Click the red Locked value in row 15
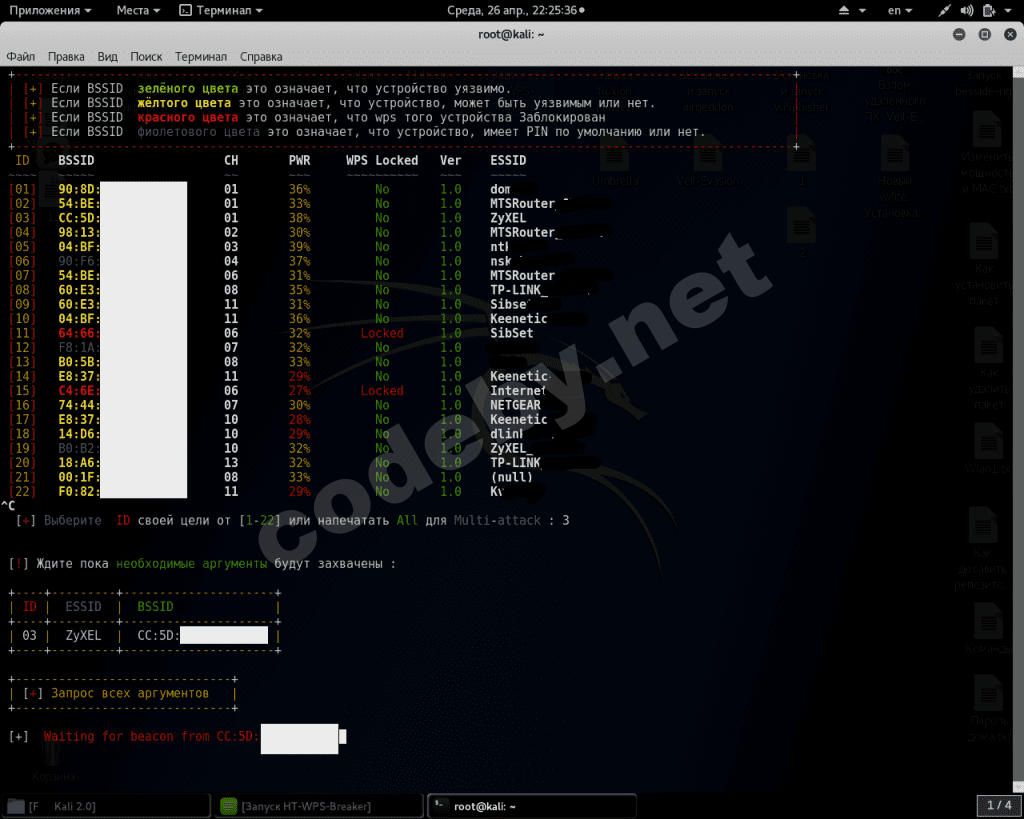 click(382, 391)
